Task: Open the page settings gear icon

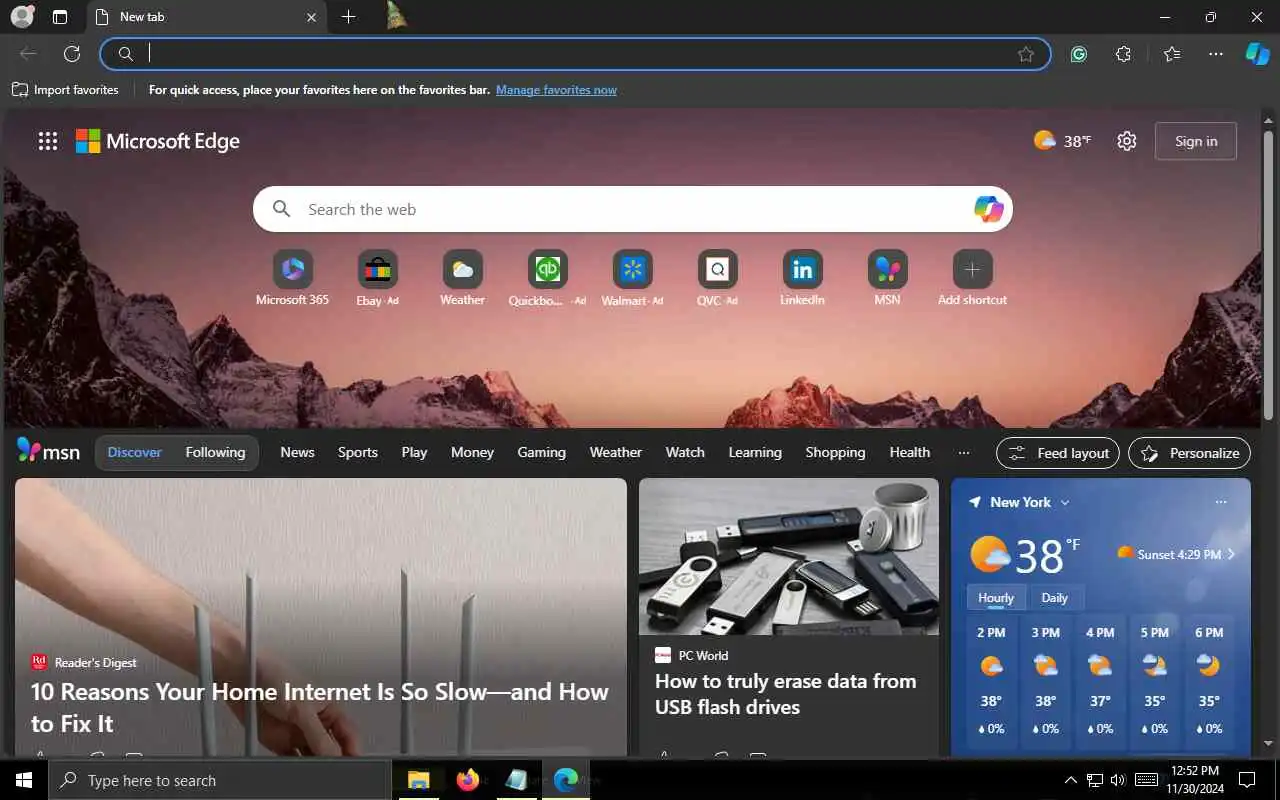Action: tap(1127, 141)
